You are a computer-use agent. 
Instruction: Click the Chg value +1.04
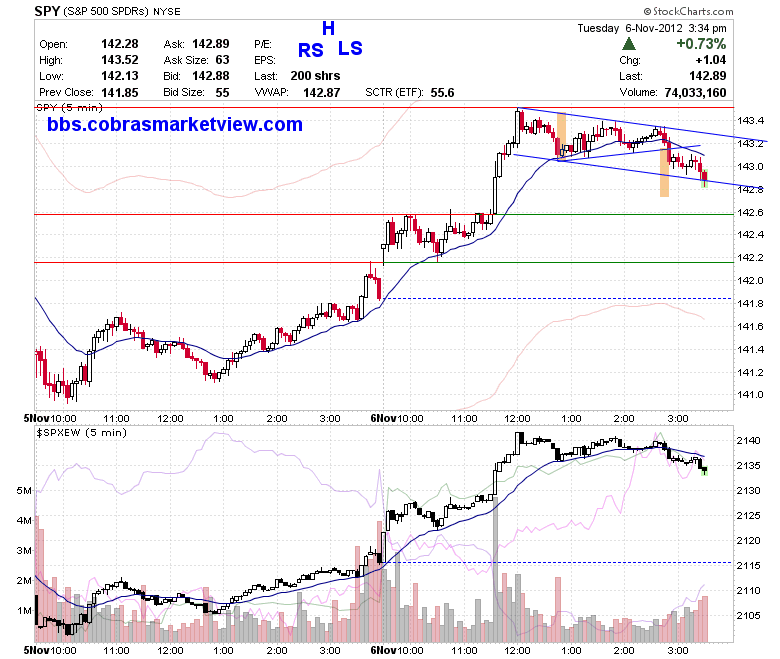(711, 60)
